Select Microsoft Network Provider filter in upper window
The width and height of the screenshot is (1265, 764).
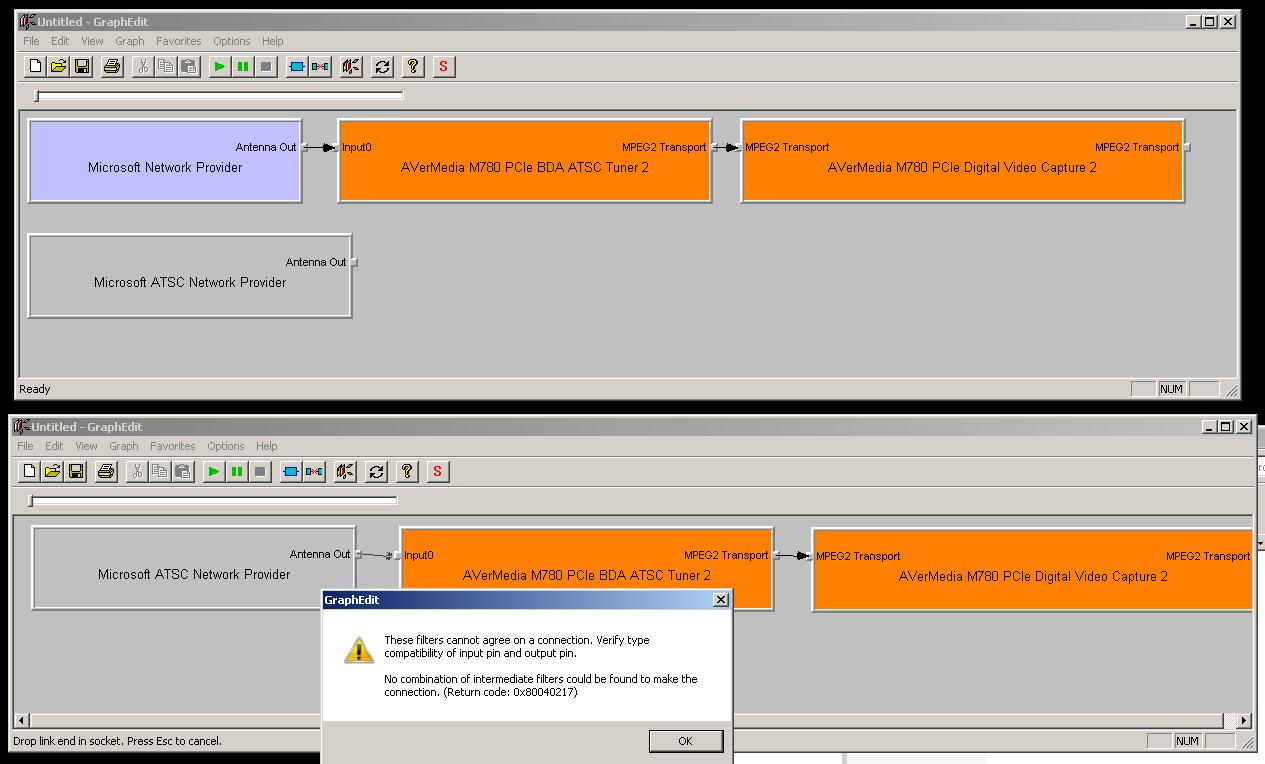pos(165,161)
